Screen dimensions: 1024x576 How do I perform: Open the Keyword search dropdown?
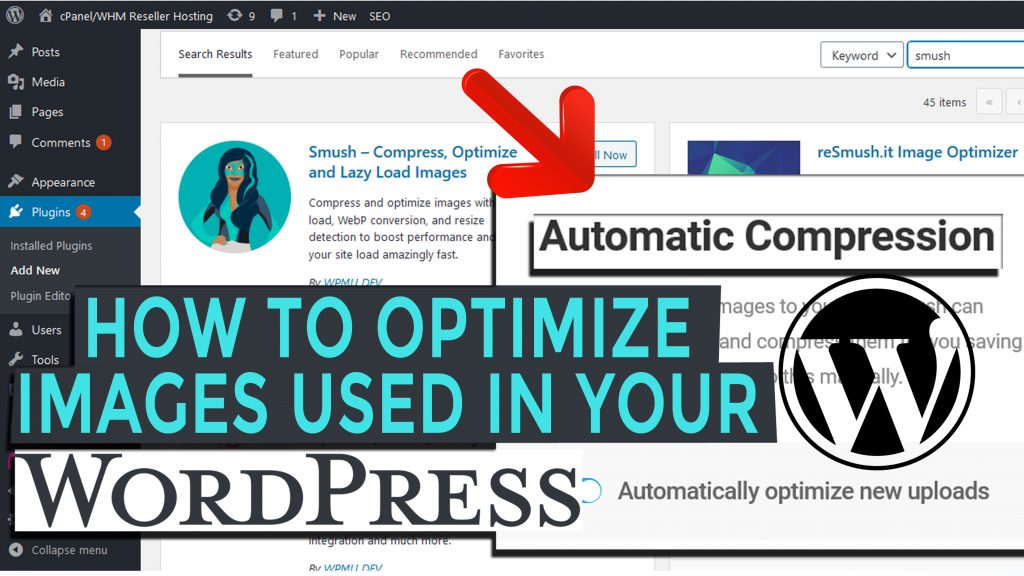pos(861,55)
